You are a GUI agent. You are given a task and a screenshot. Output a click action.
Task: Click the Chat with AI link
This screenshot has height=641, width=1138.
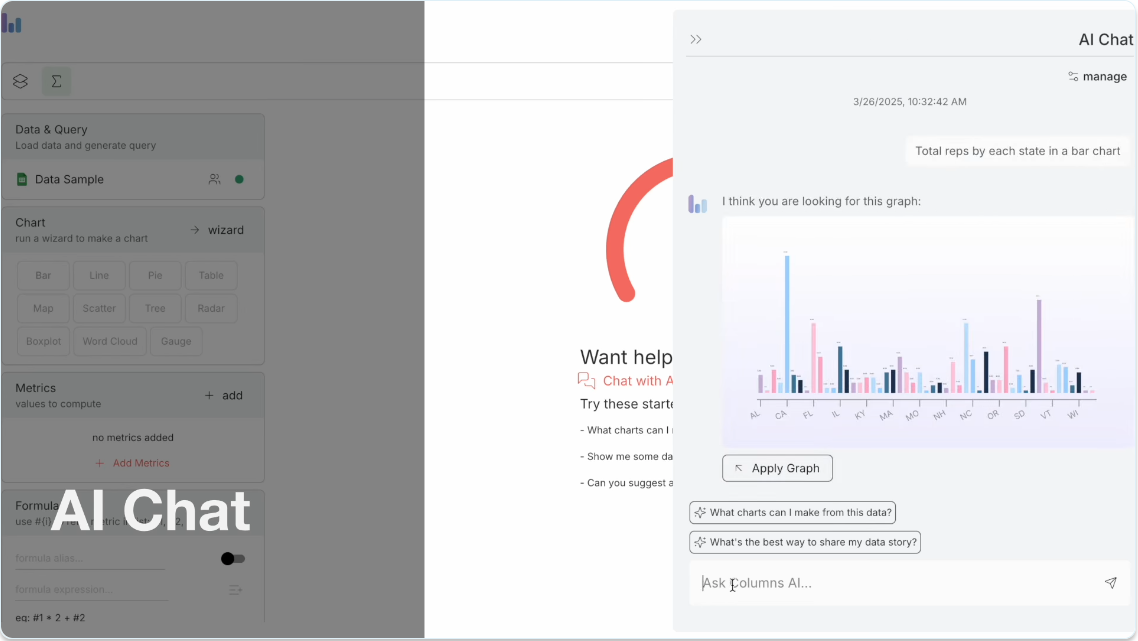click(627, 380)
